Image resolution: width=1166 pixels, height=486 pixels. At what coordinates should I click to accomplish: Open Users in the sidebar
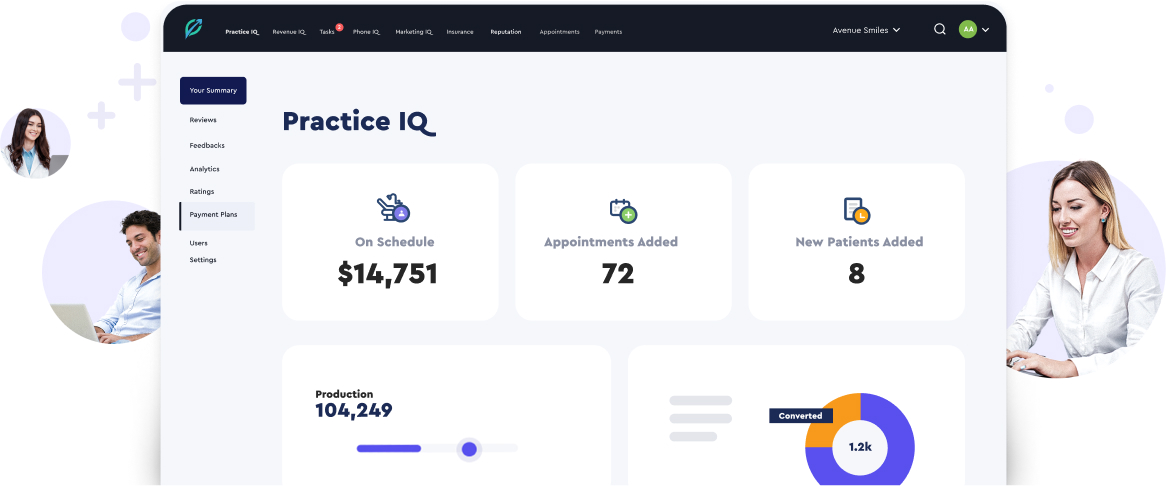(x=199, y=243)
